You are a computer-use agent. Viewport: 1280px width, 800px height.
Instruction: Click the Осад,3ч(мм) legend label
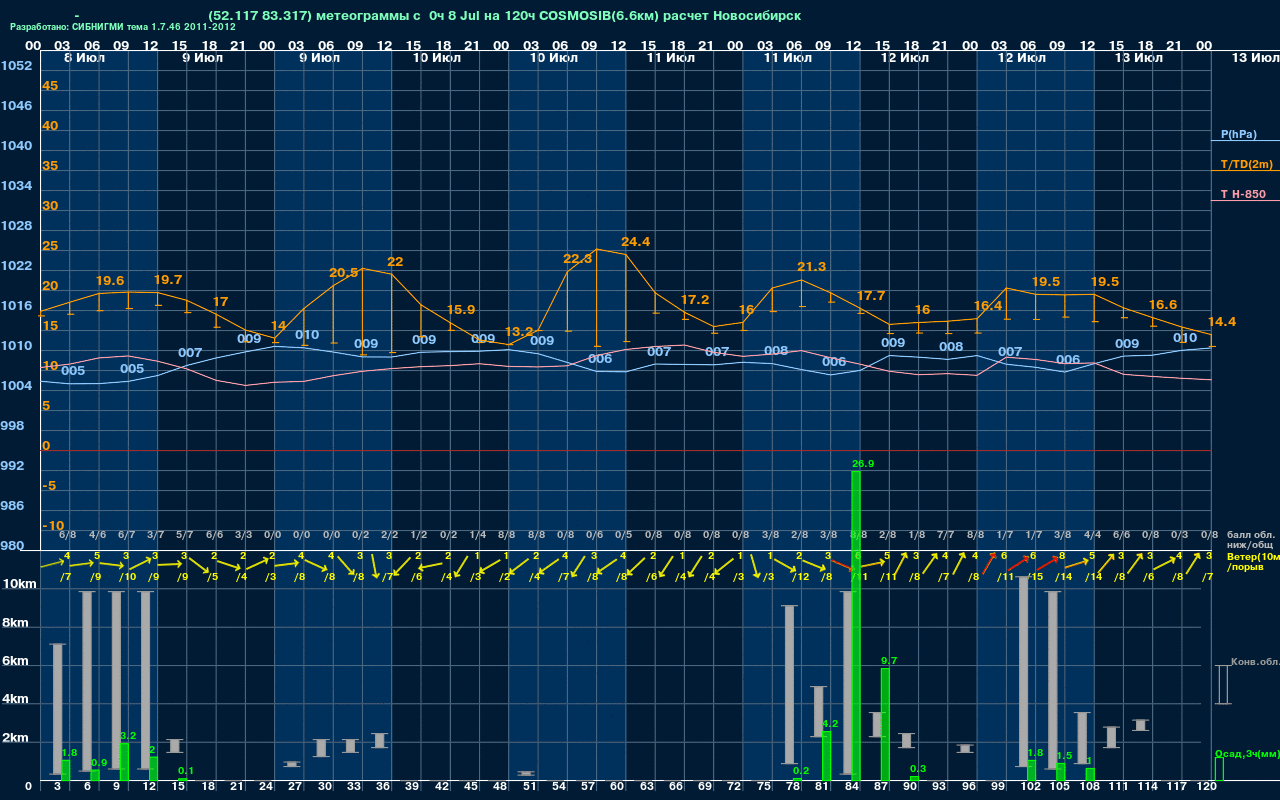pyautogui.click(x=1247, y=753)
